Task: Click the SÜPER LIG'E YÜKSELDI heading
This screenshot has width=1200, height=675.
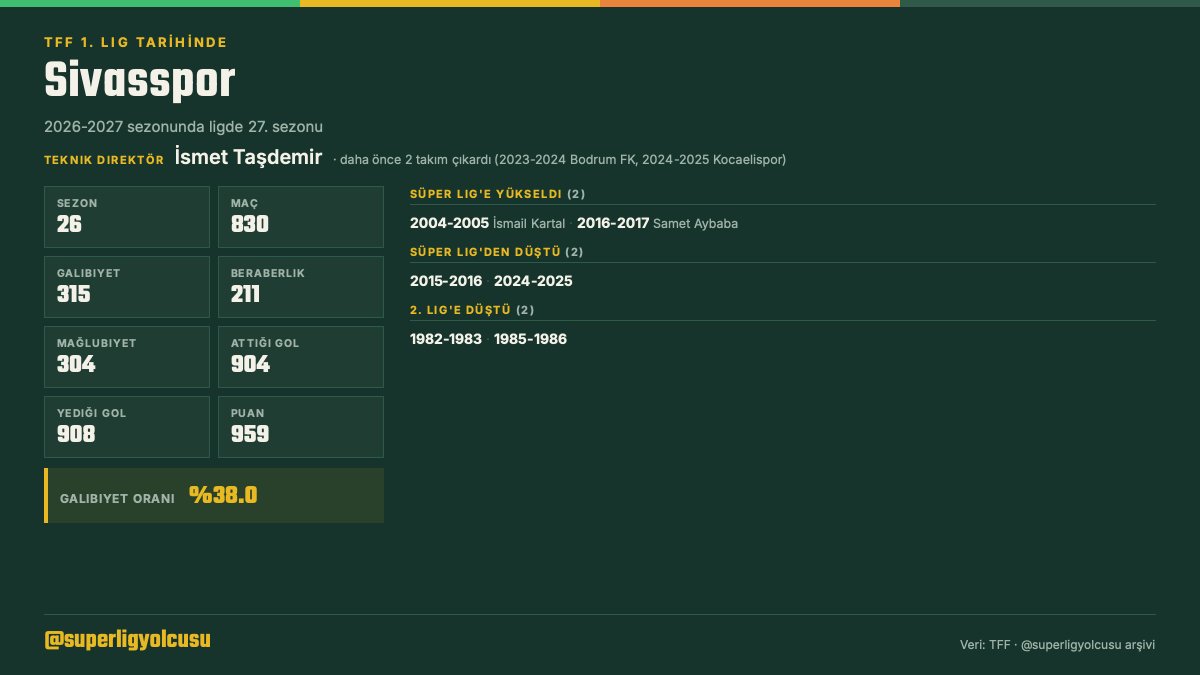Action: [x=486, y=194]
